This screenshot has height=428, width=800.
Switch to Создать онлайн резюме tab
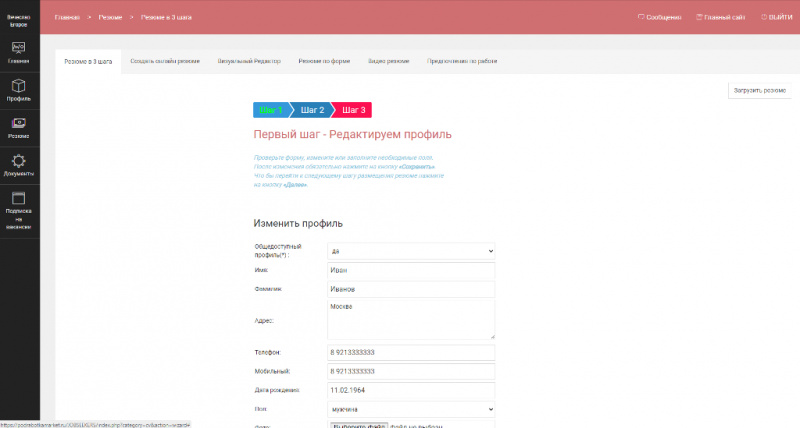[x=164, y=61]
